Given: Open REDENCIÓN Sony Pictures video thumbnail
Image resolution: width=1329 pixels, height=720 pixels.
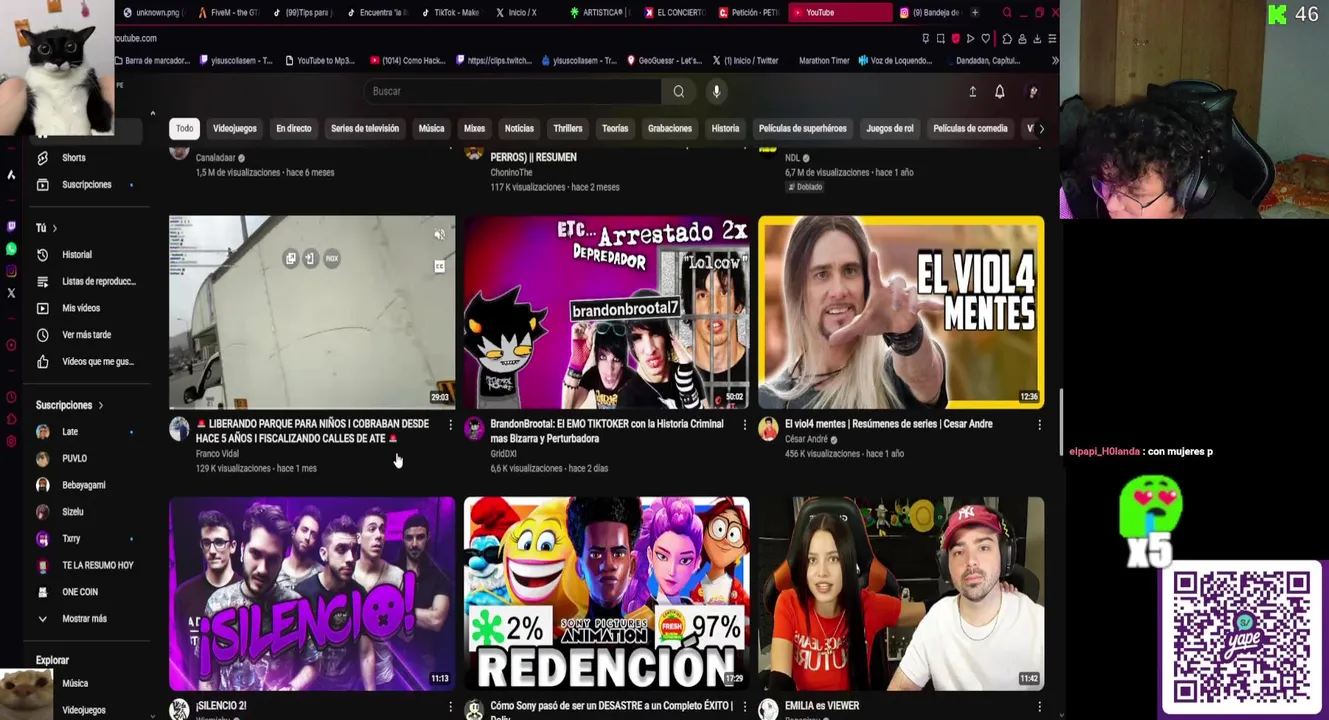Looking at the screenshot, I should pos(606,594).
